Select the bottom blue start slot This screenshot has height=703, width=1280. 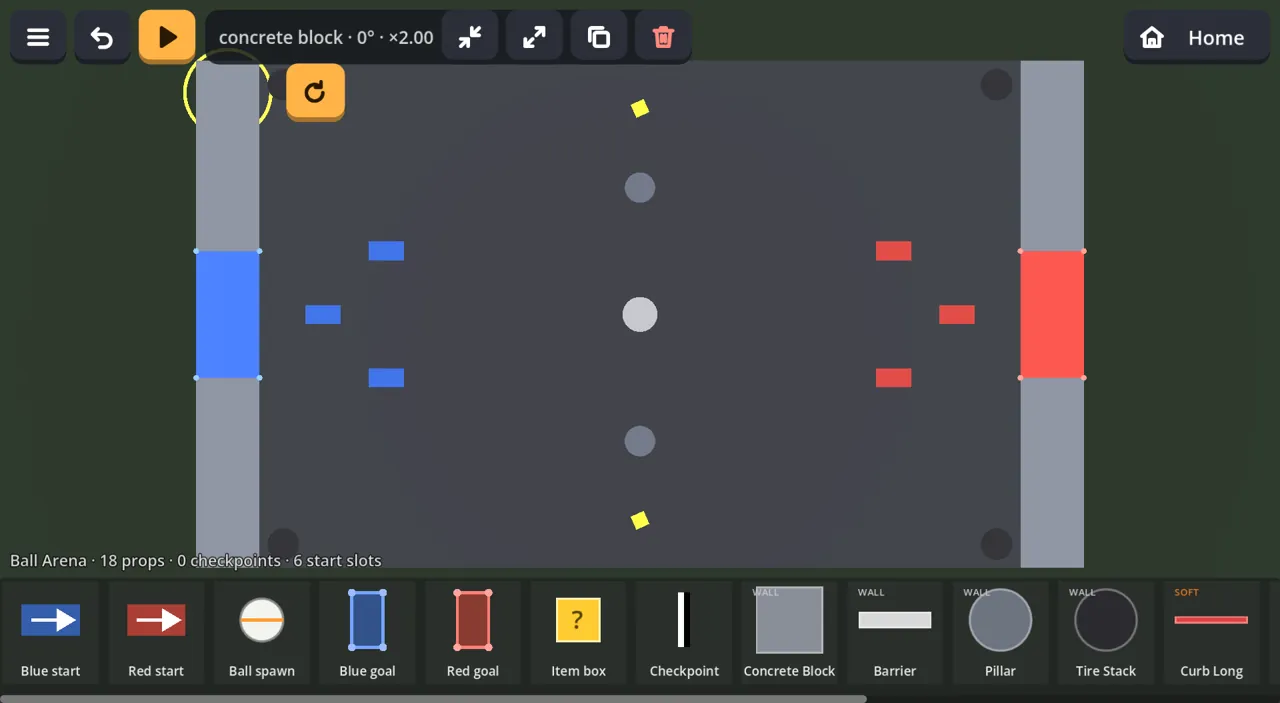pos(386,378)
